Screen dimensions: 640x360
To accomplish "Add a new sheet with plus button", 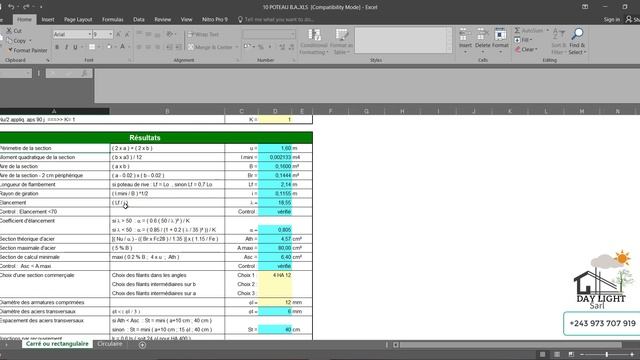I will click(142, 345).
